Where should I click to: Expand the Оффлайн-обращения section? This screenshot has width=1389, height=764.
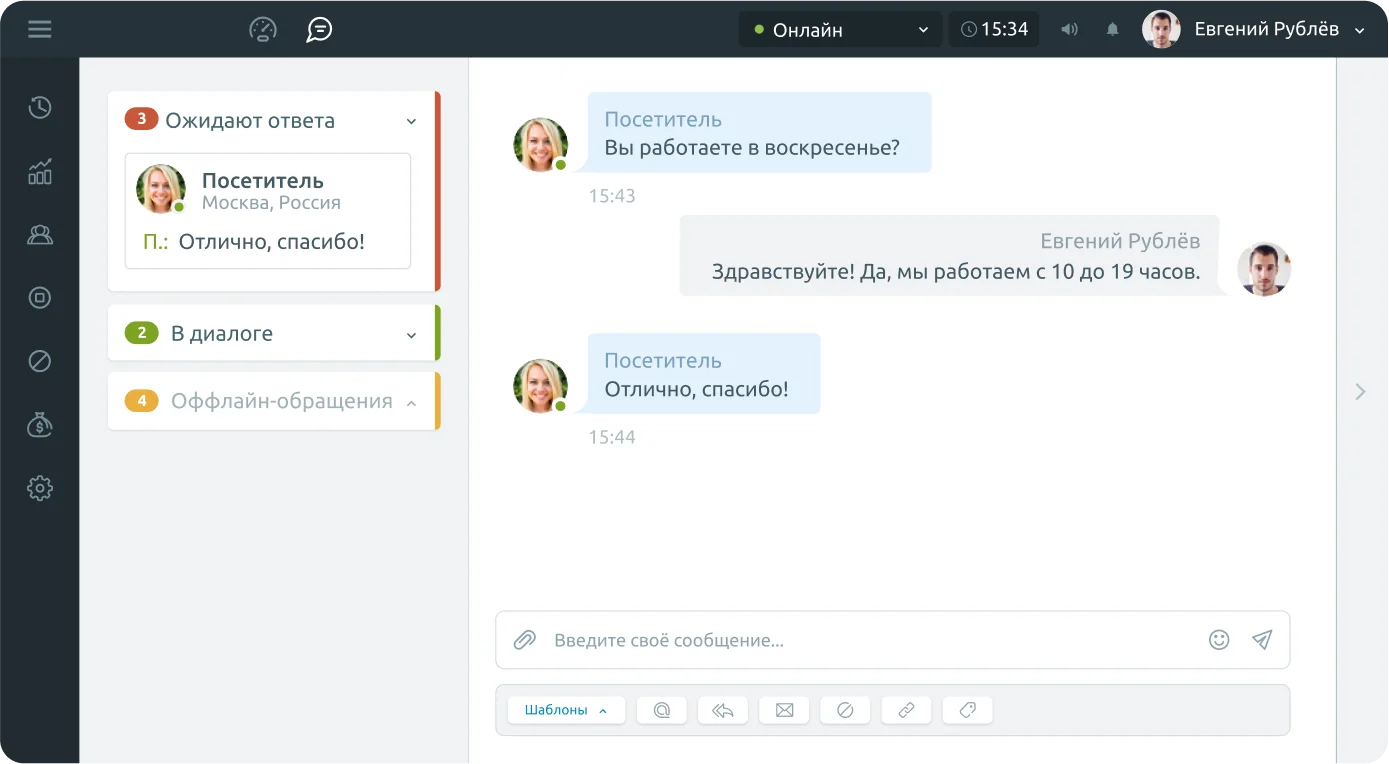point(410,402)
